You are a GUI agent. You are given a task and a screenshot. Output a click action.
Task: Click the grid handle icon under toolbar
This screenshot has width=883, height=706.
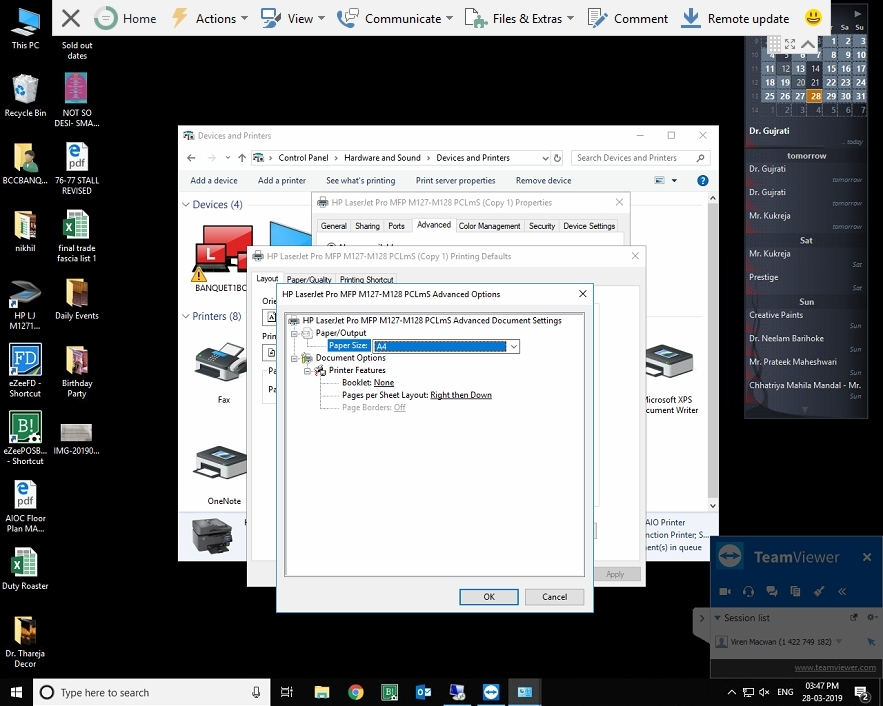point(774,43)
